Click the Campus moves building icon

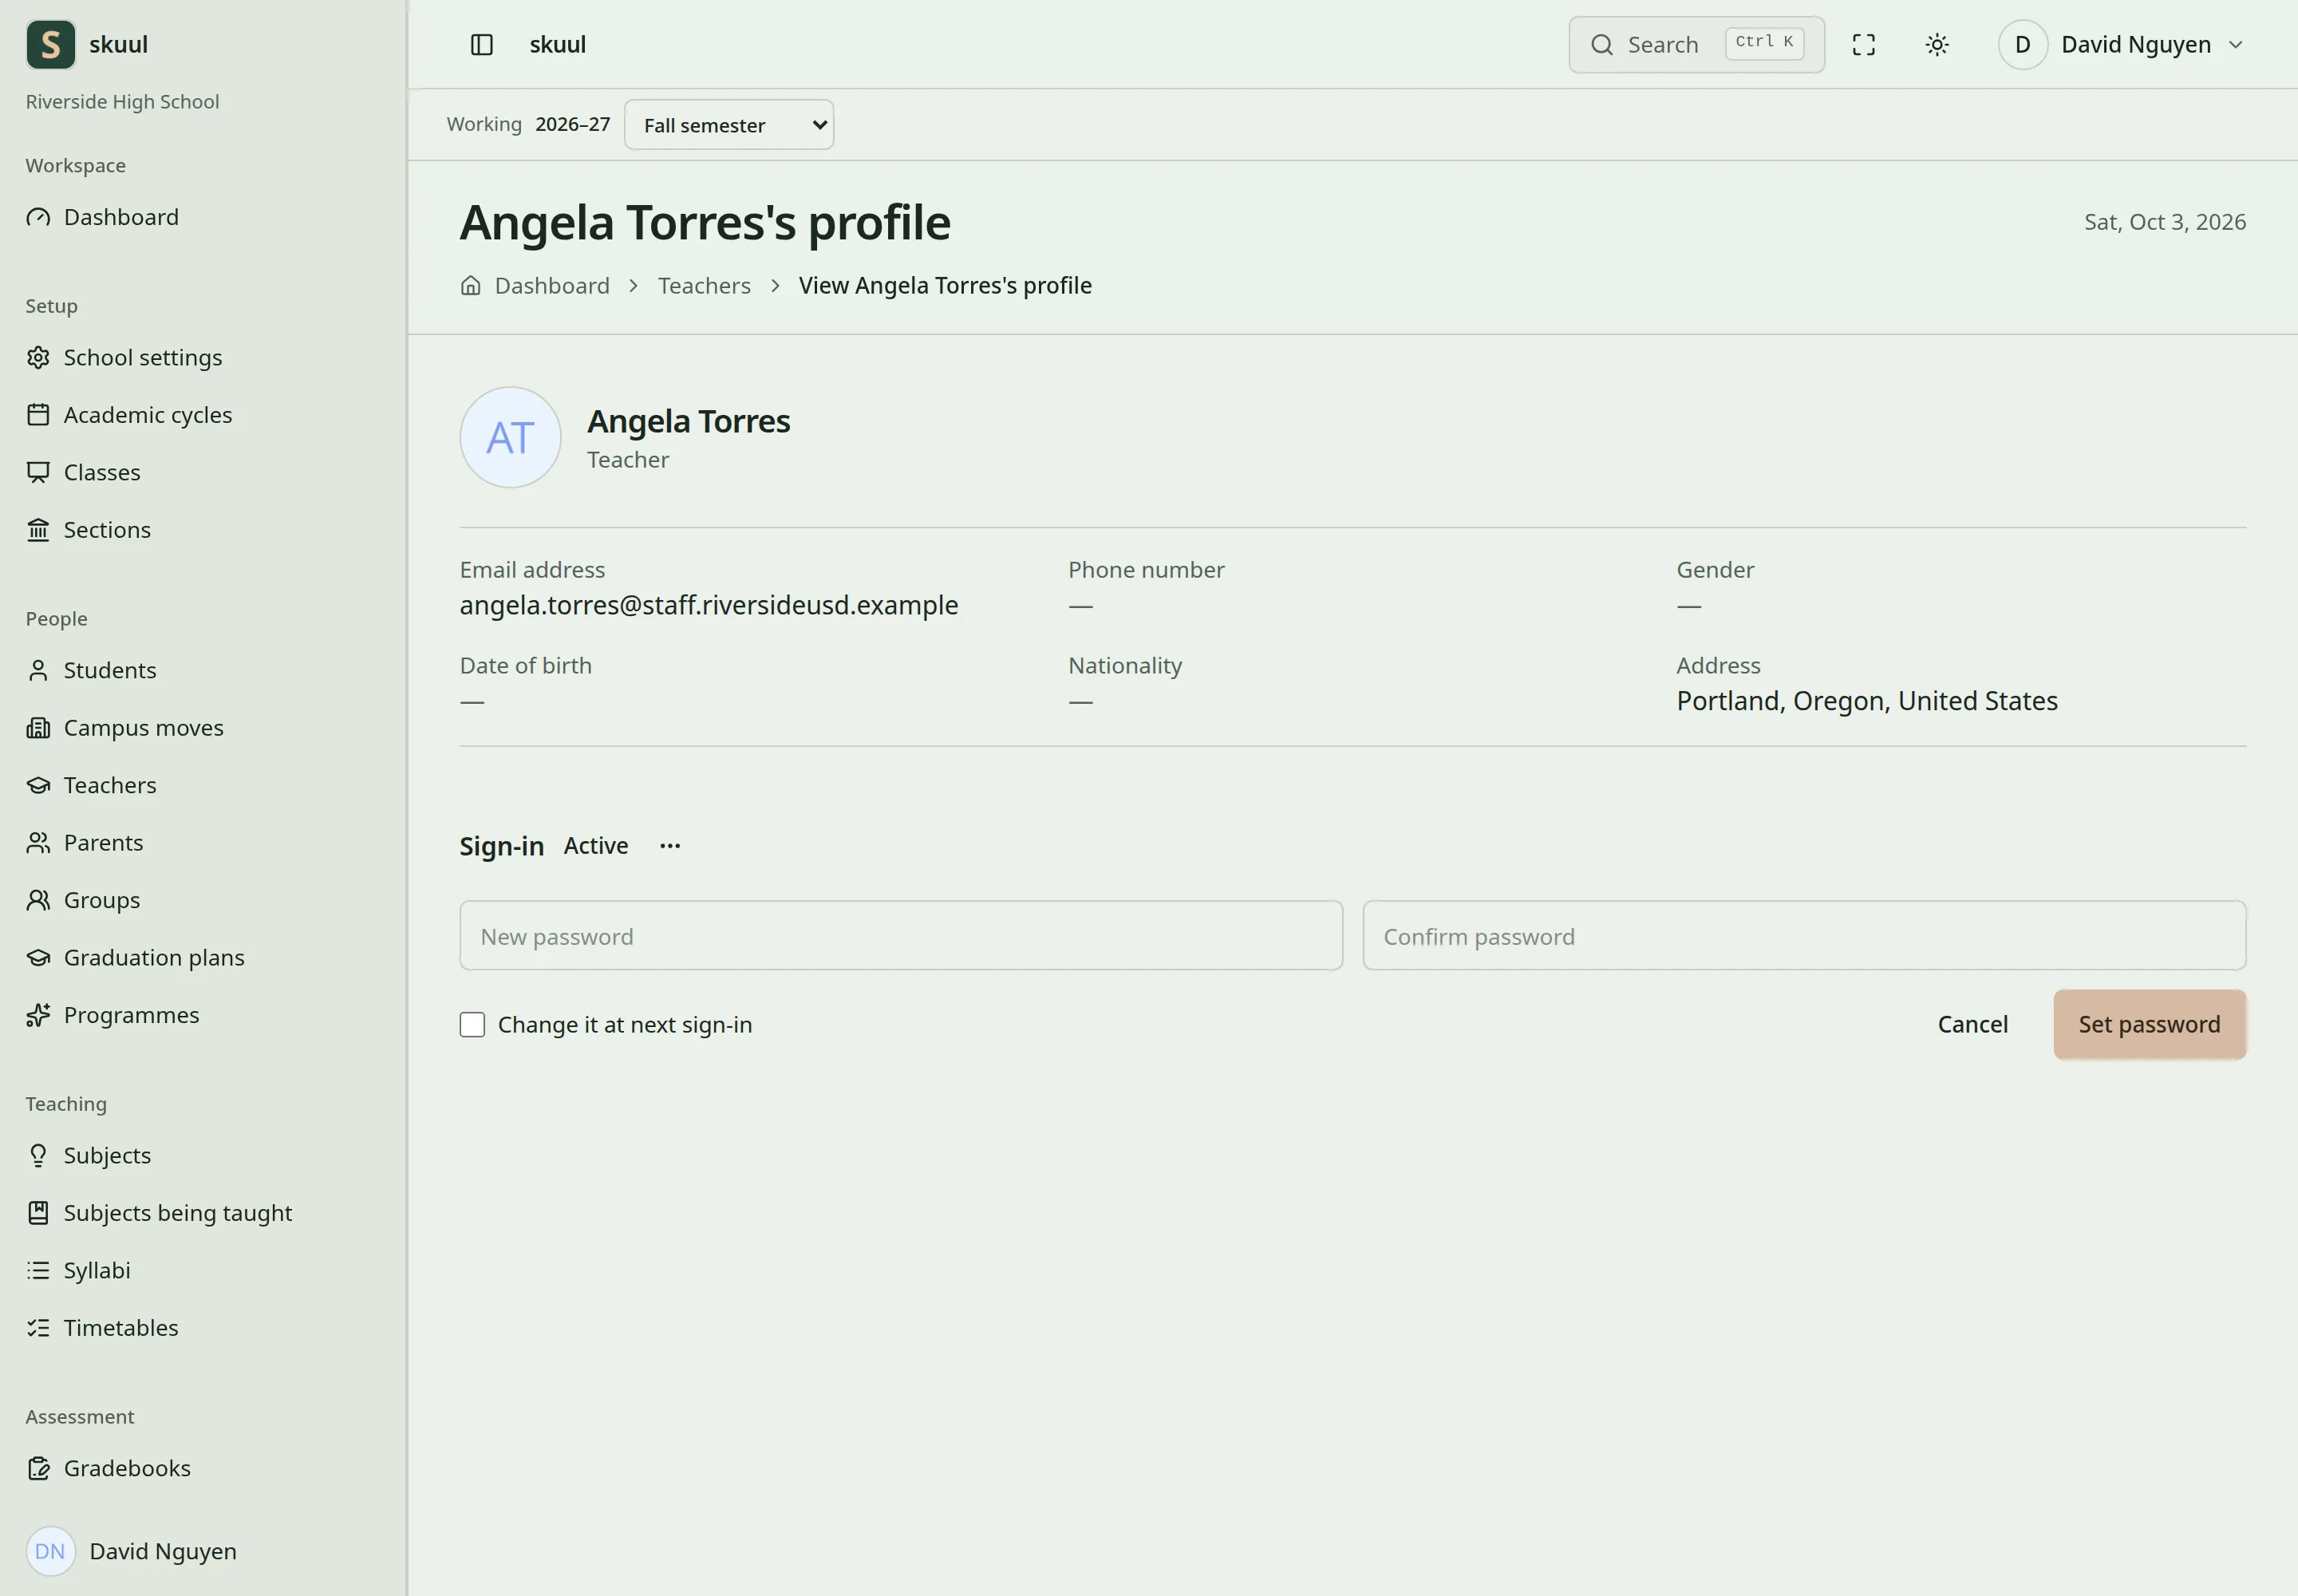click(x=38, y=728)
